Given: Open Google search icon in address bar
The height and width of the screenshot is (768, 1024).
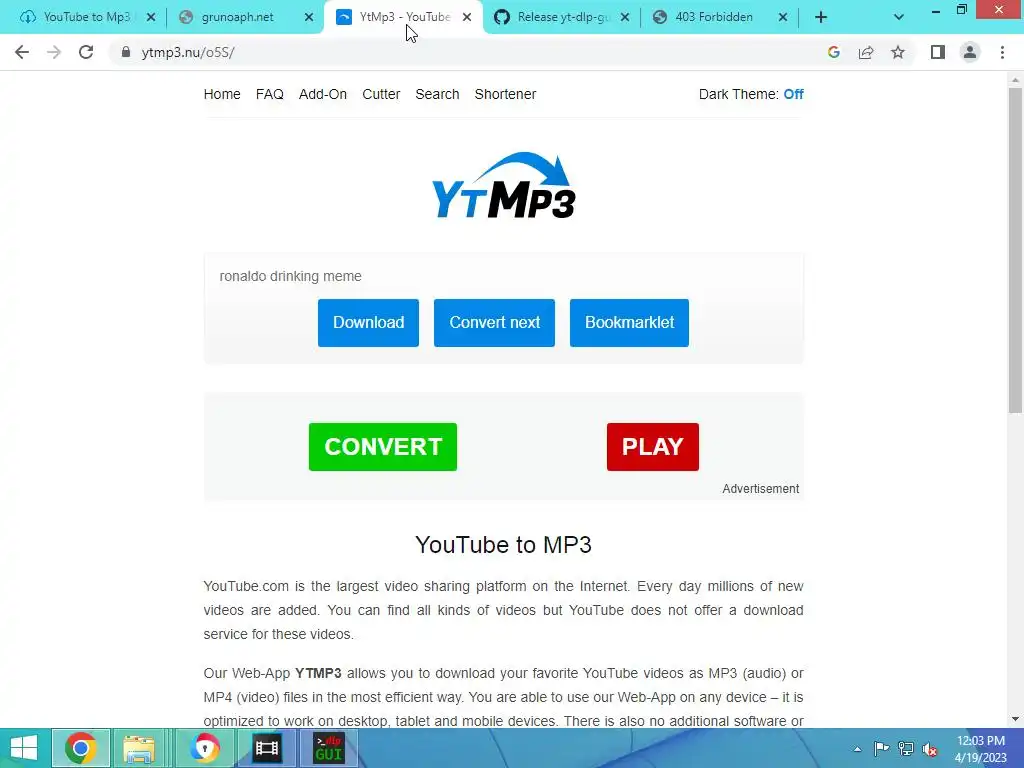Looking at the screenshot, I should coord(833,52).
